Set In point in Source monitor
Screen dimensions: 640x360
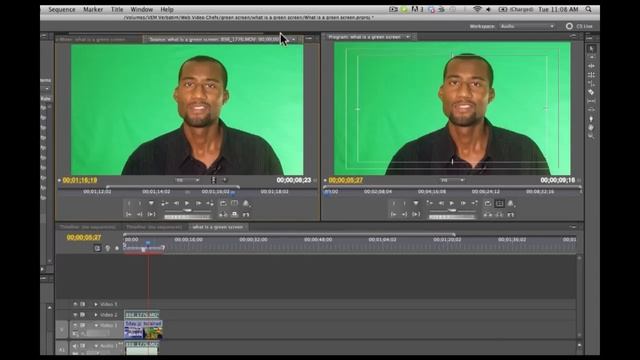click(x=129, y=203)
